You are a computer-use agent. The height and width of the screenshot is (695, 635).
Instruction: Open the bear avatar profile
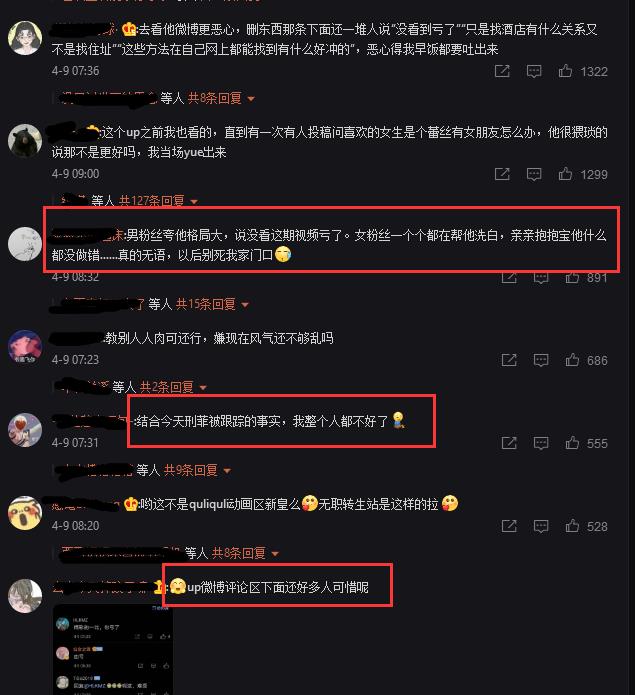point(25,141)
